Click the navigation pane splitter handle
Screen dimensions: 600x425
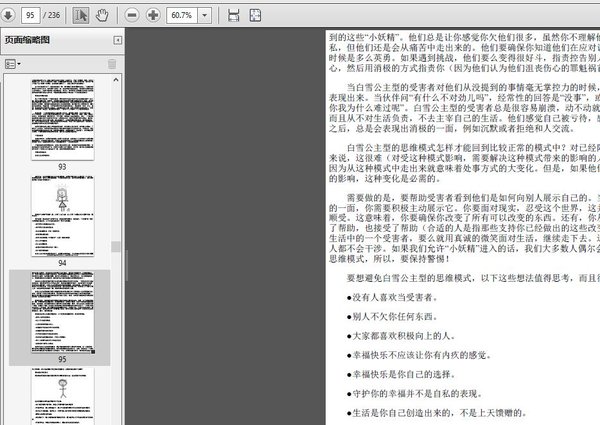click(x=127, y=265)
